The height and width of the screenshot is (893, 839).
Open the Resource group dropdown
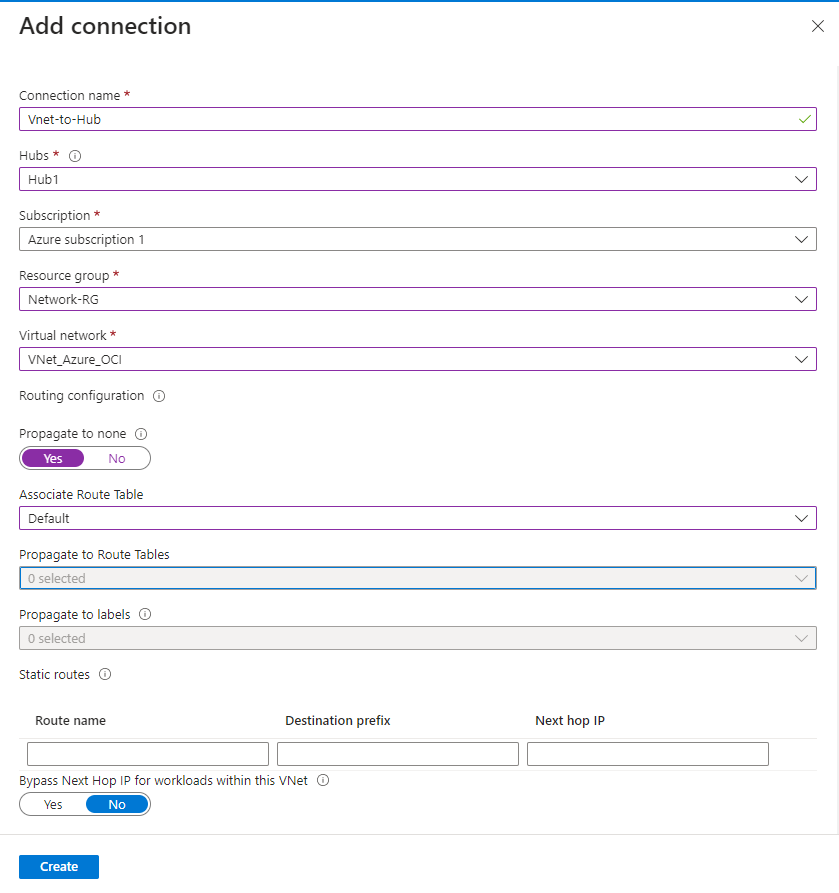(417, 299)
